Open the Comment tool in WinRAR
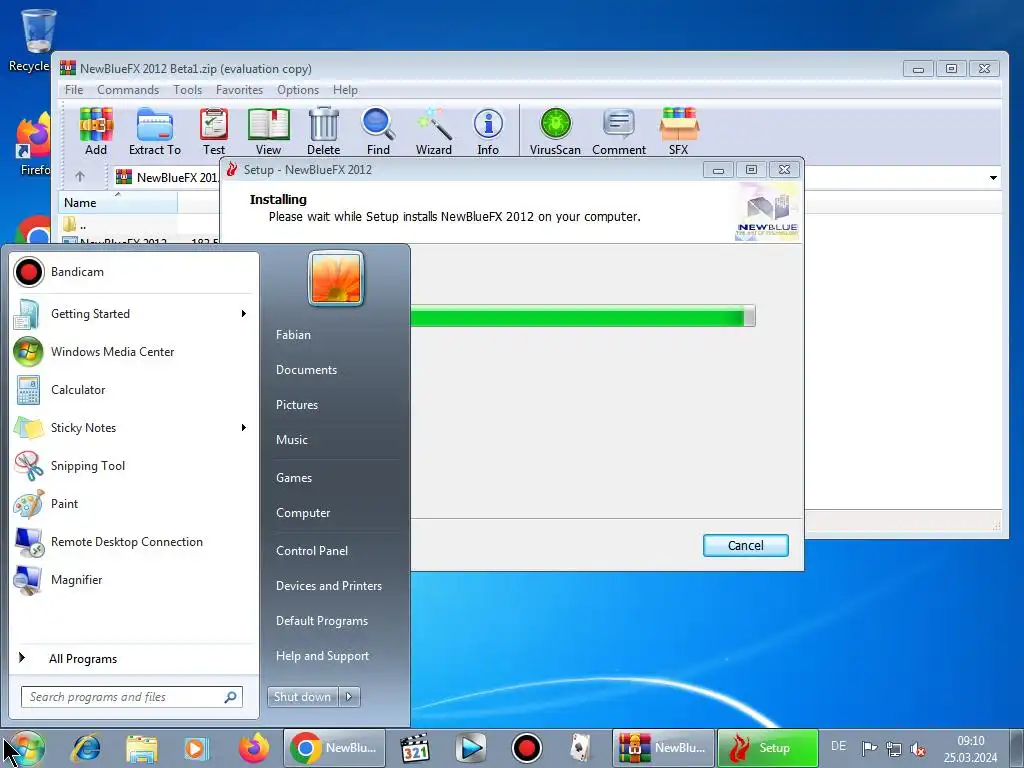Screen dimensions: 1024x768 619,131
